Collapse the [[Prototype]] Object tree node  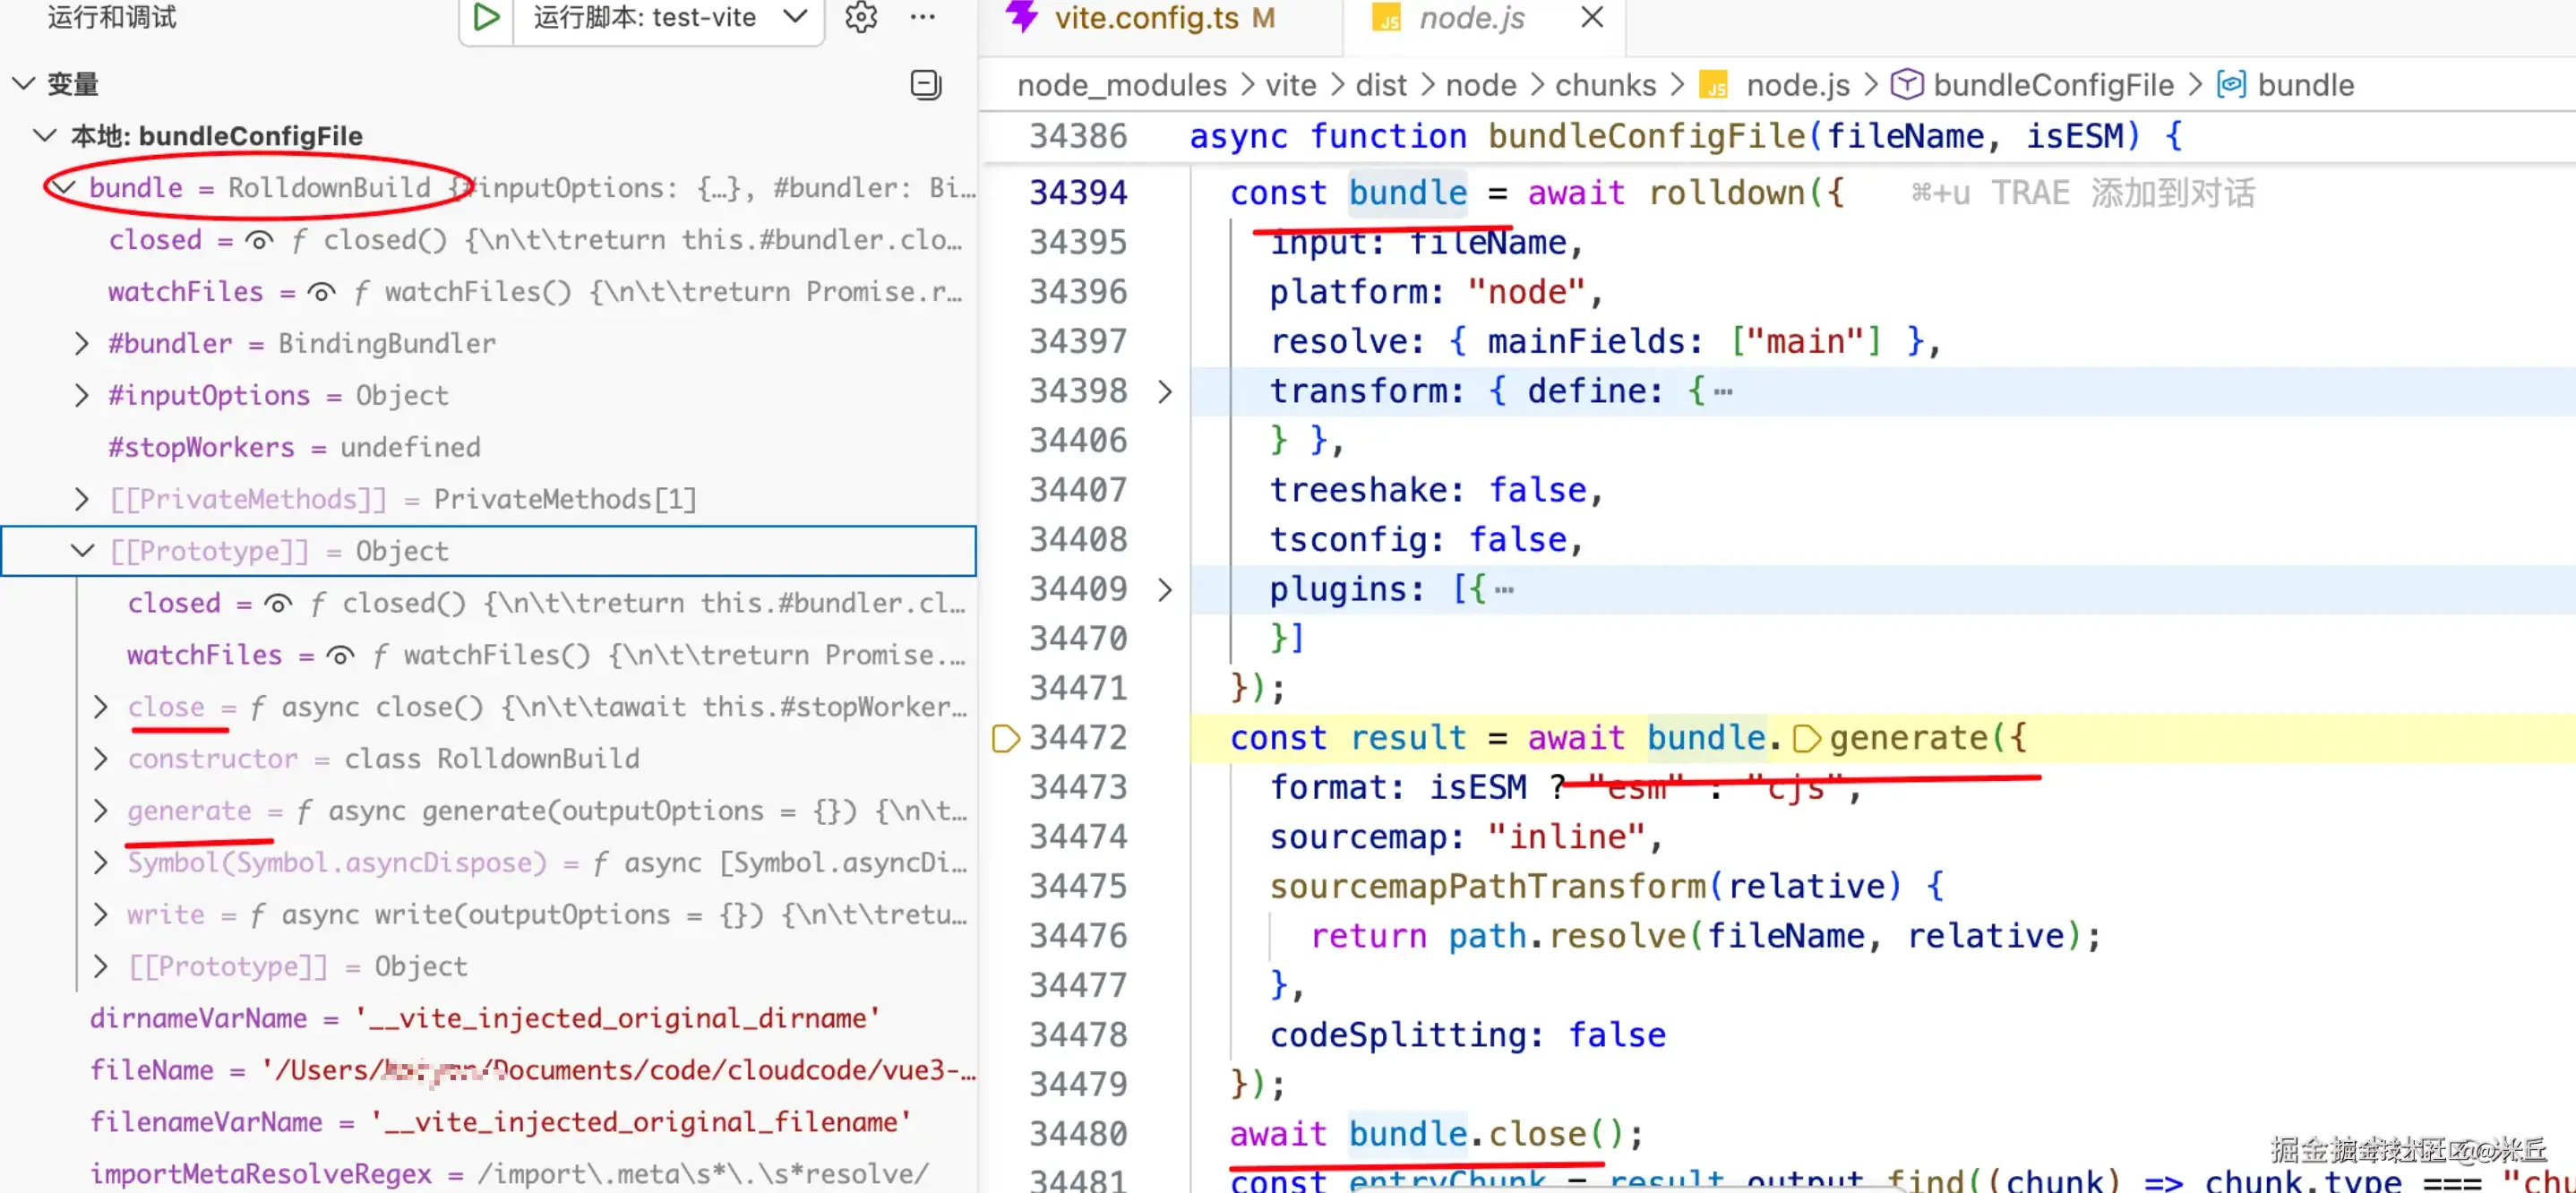click(82, 551)
